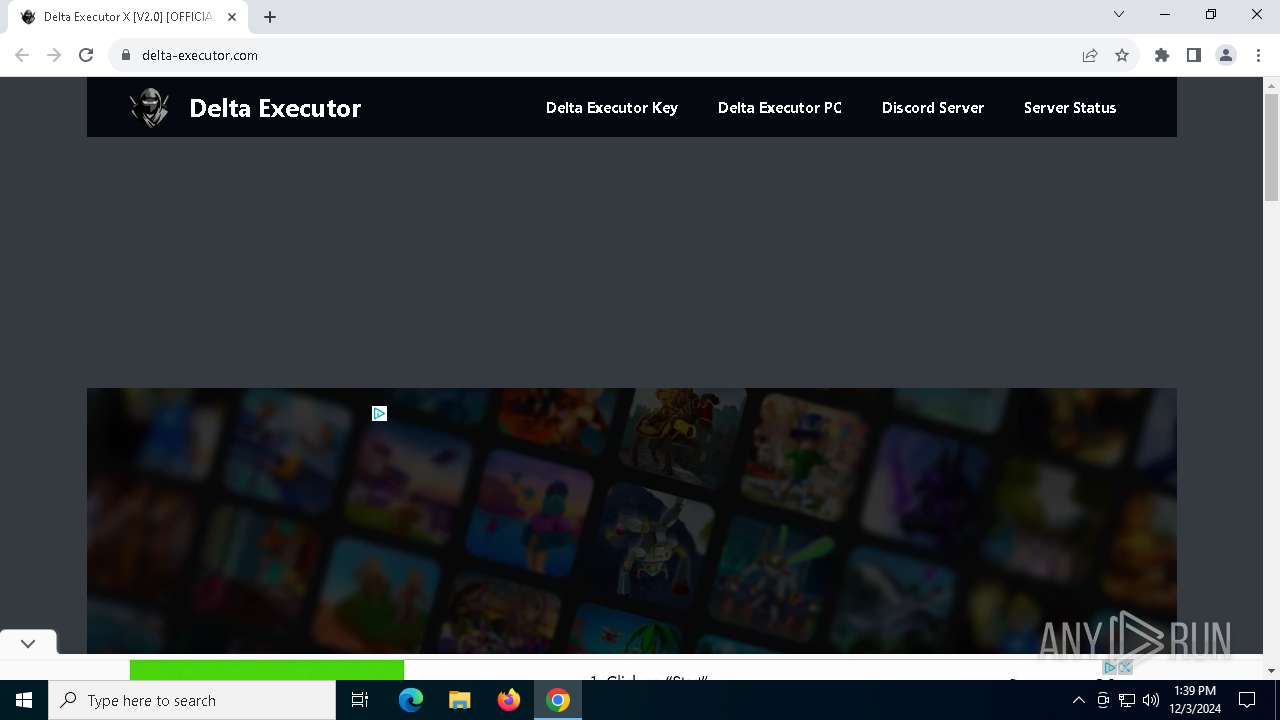Open AdChoices info on bottom ad

pos(1110,667)
